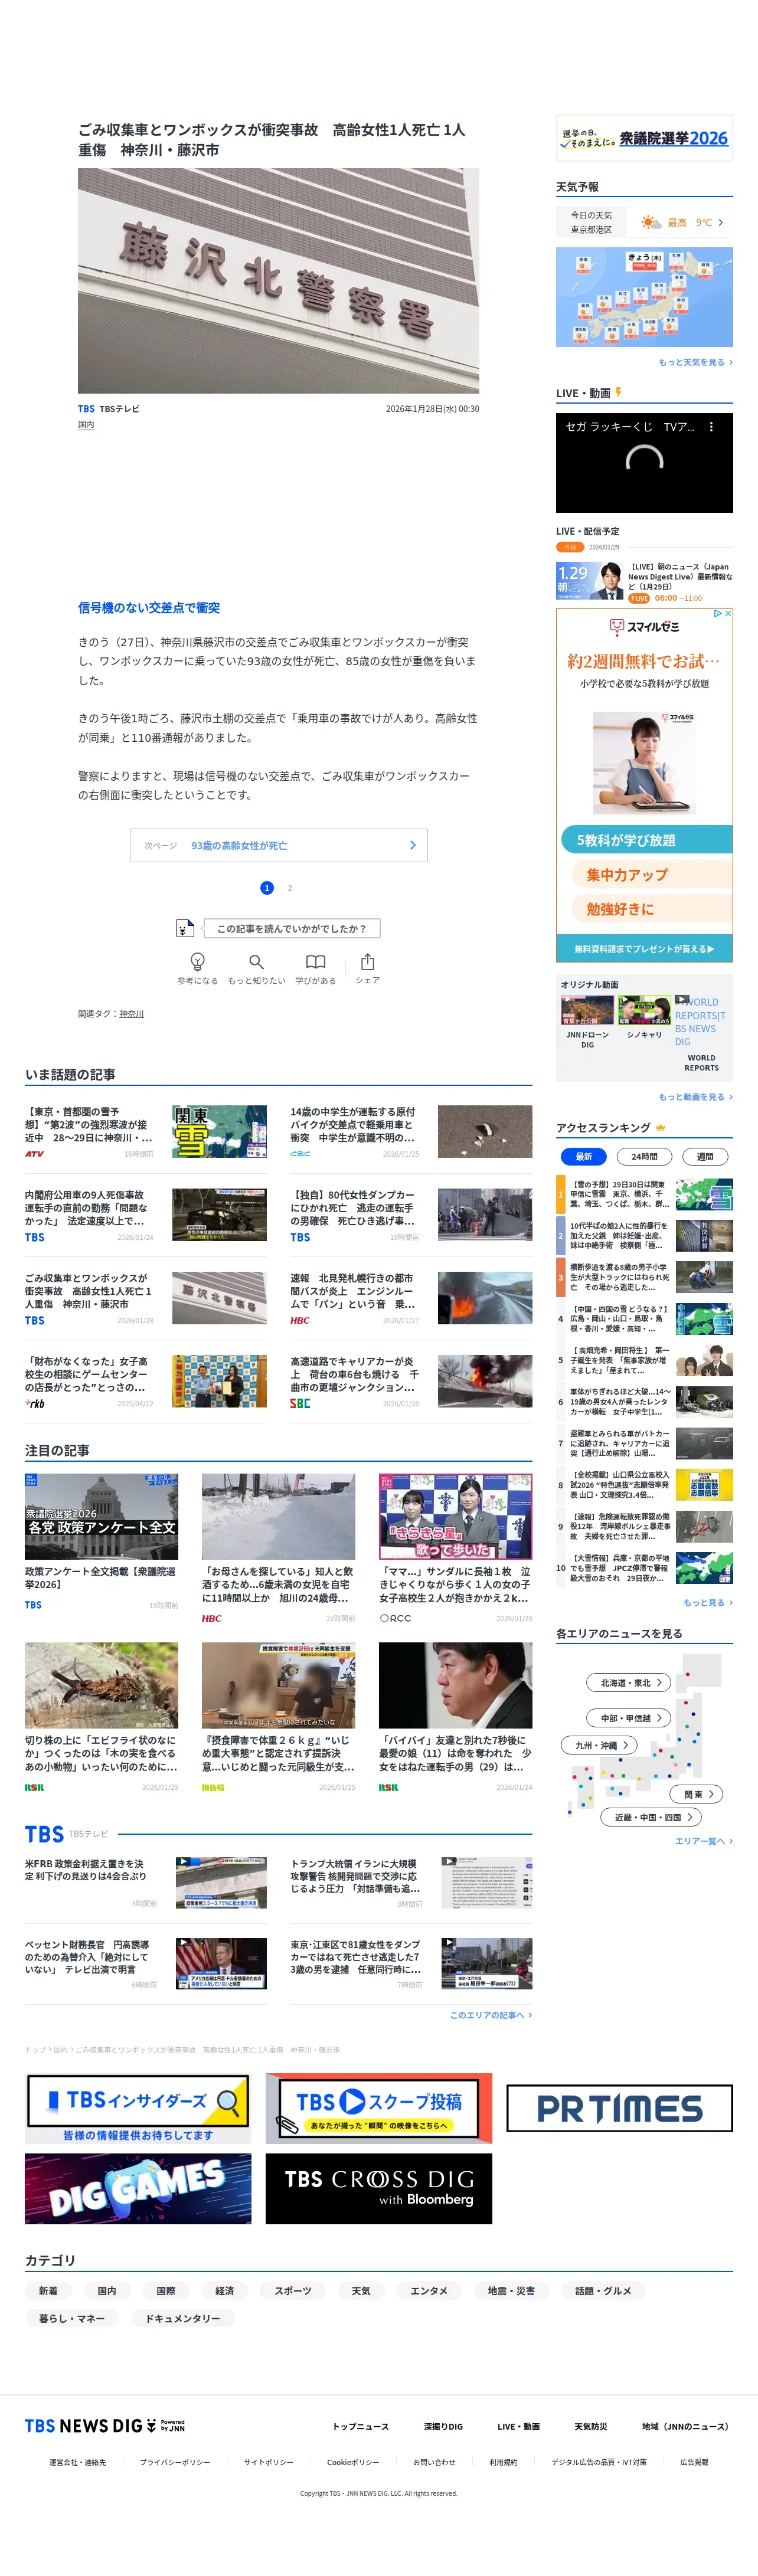Choose the 暮らし・マネー category pill
758x2576 pixels.
[72, 2318]
